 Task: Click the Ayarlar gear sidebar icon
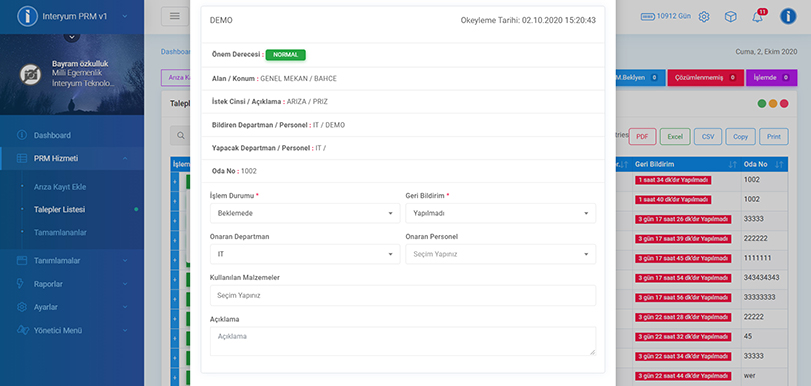pyautogui.click(x=22, y=307)
